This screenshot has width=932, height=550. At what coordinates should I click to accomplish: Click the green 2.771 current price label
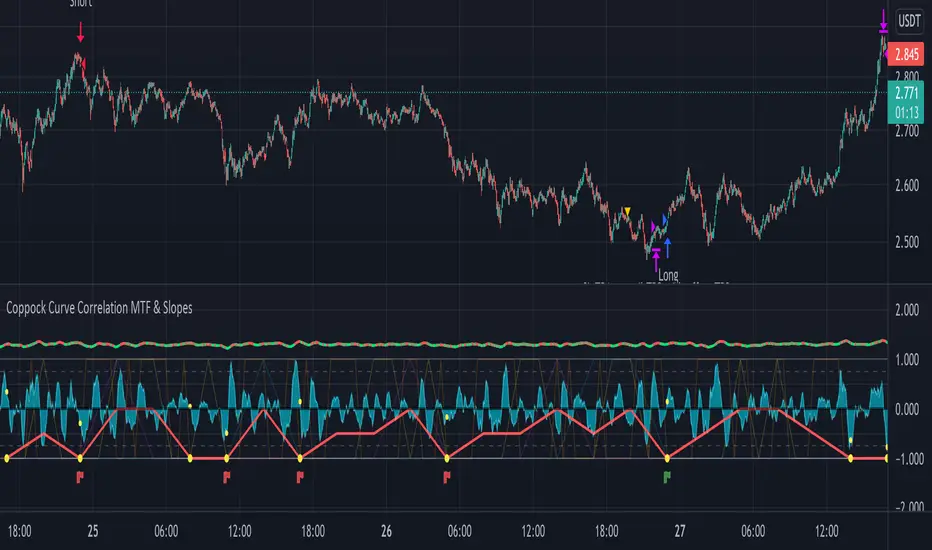coord(906,93)
